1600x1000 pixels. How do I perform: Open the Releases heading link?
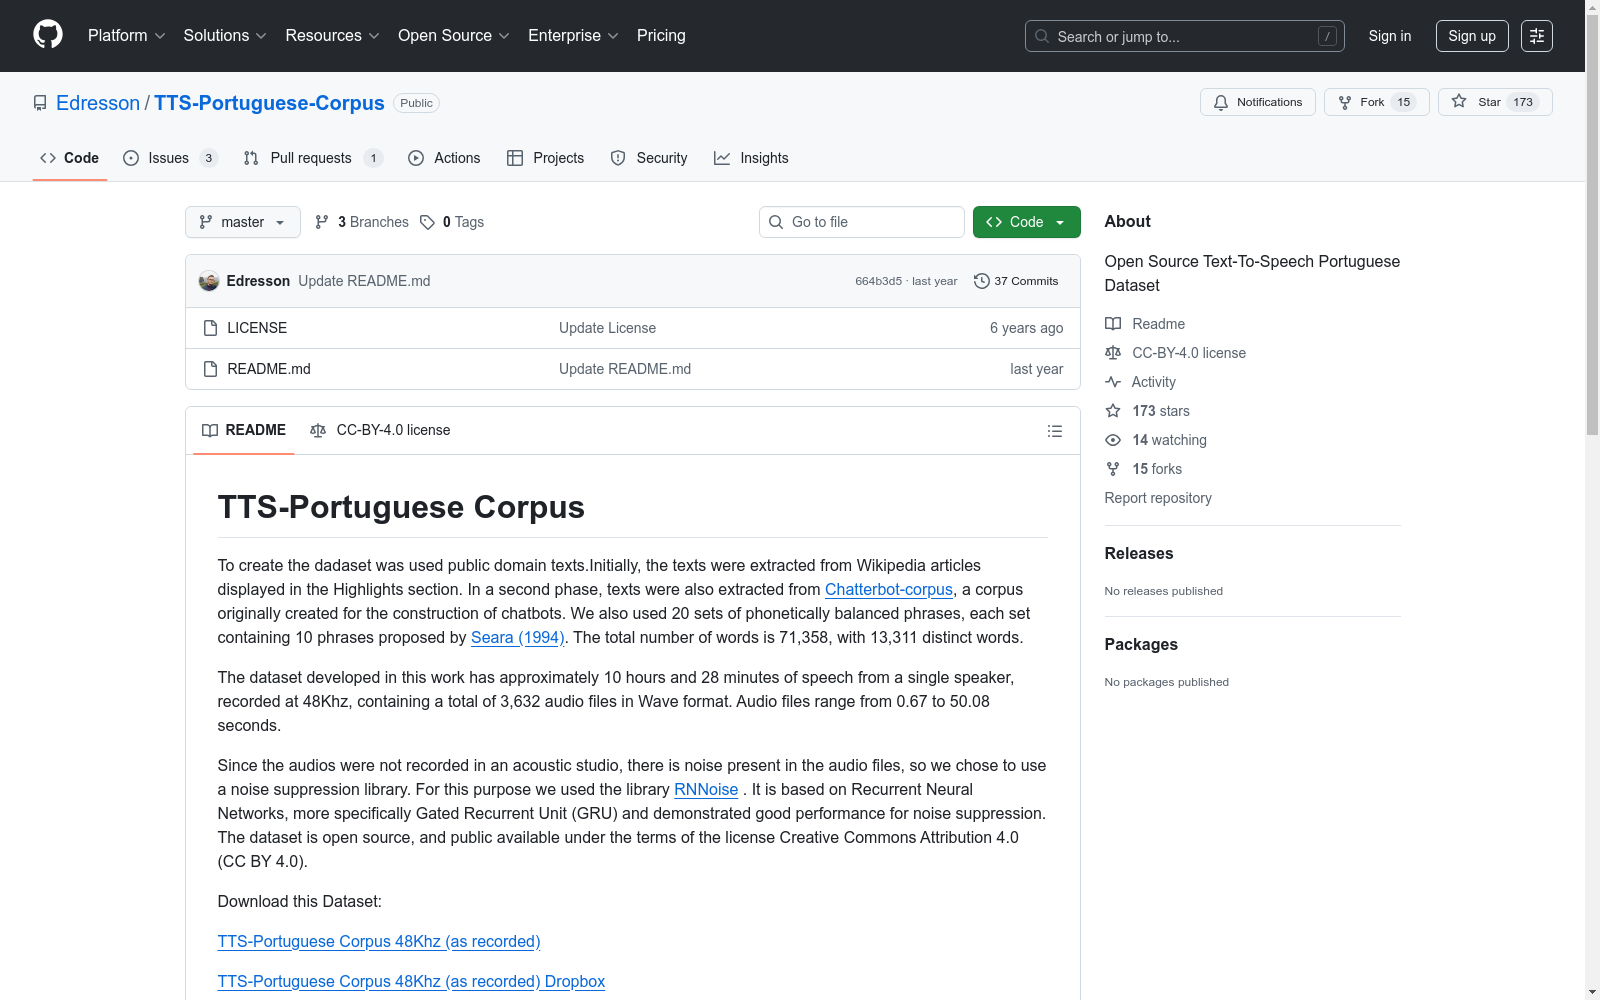[1139, 553]
